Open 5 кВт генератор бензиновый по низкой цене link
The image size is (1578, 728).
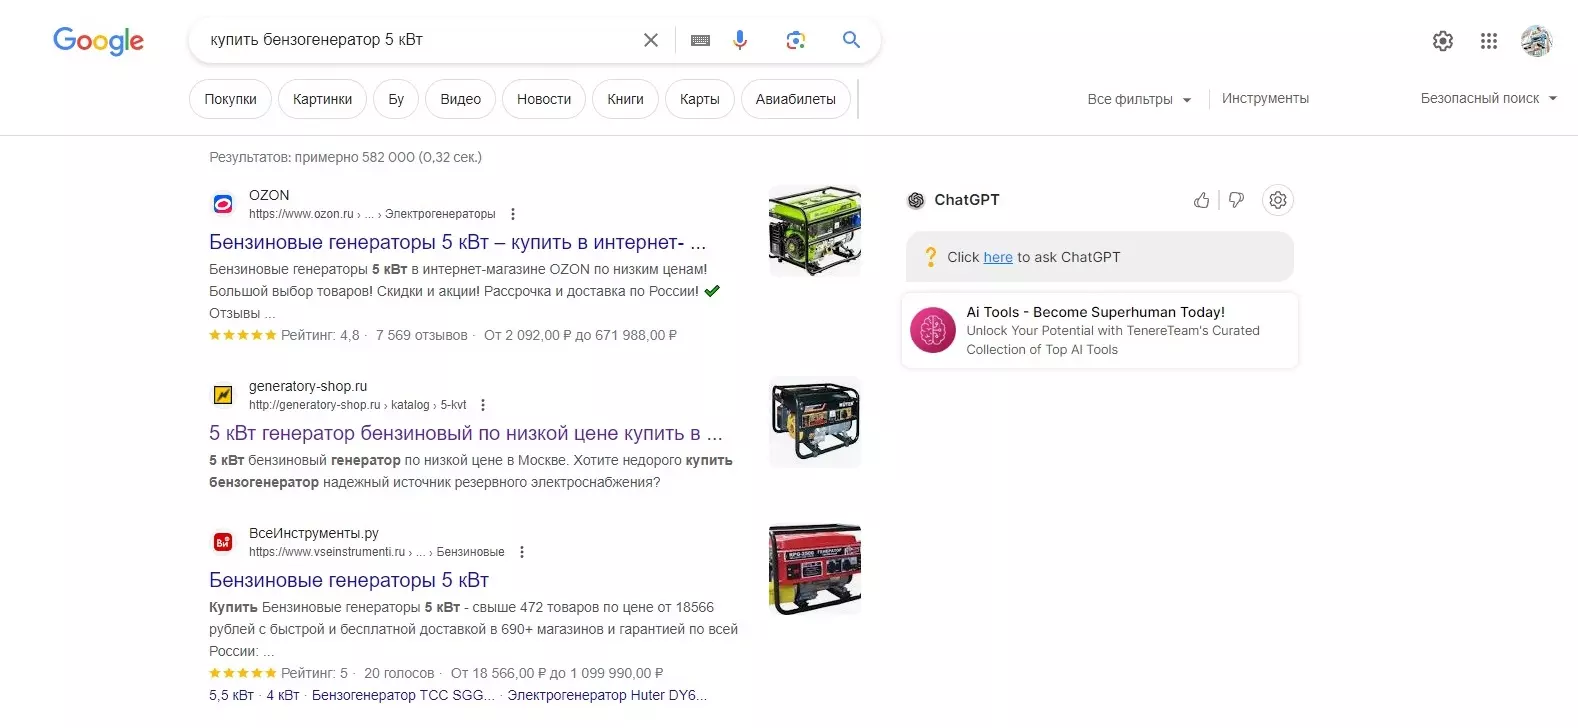coord(465,433)
